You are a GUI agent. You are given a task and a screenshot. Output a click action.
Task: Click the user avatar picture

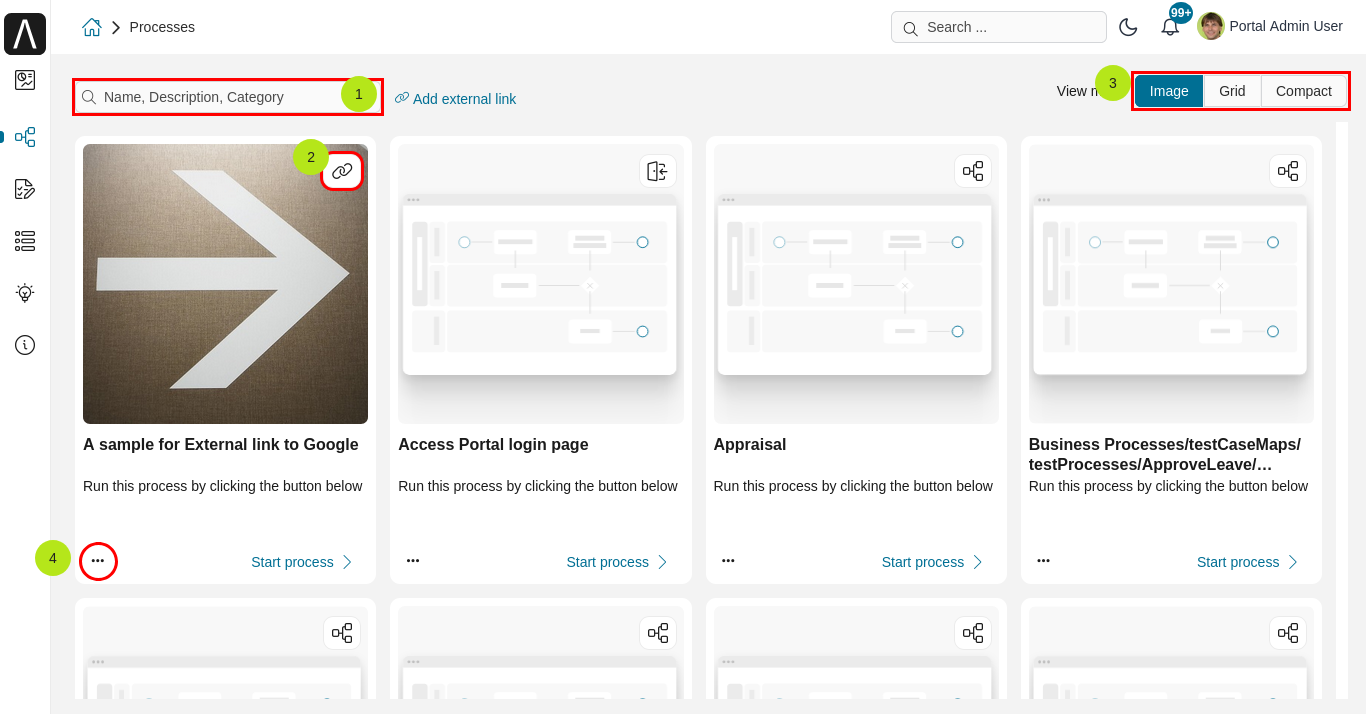pyautogui.click(x=1211, y=26)
